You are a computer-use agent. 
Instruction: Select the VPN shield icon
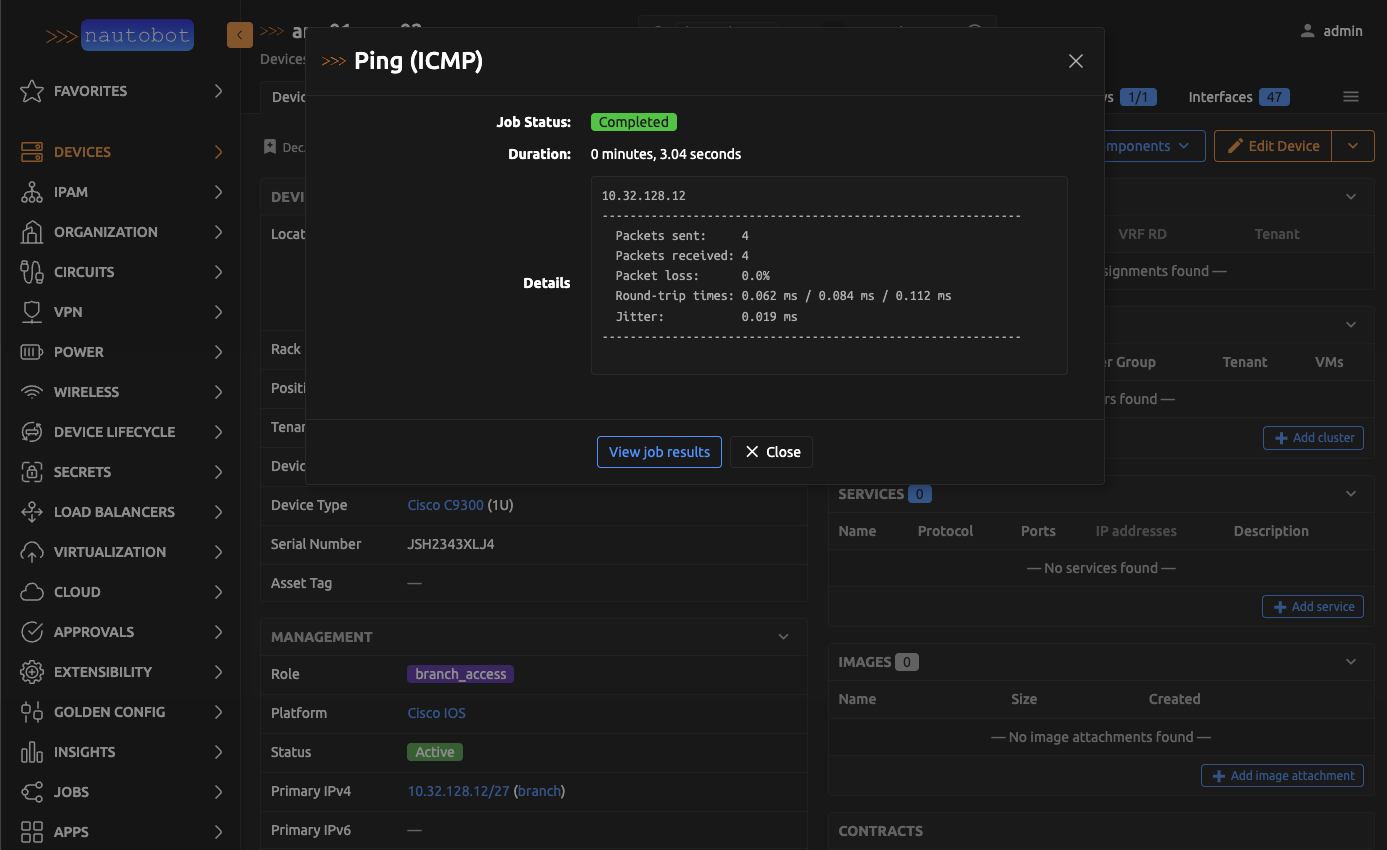coord(32,312)
